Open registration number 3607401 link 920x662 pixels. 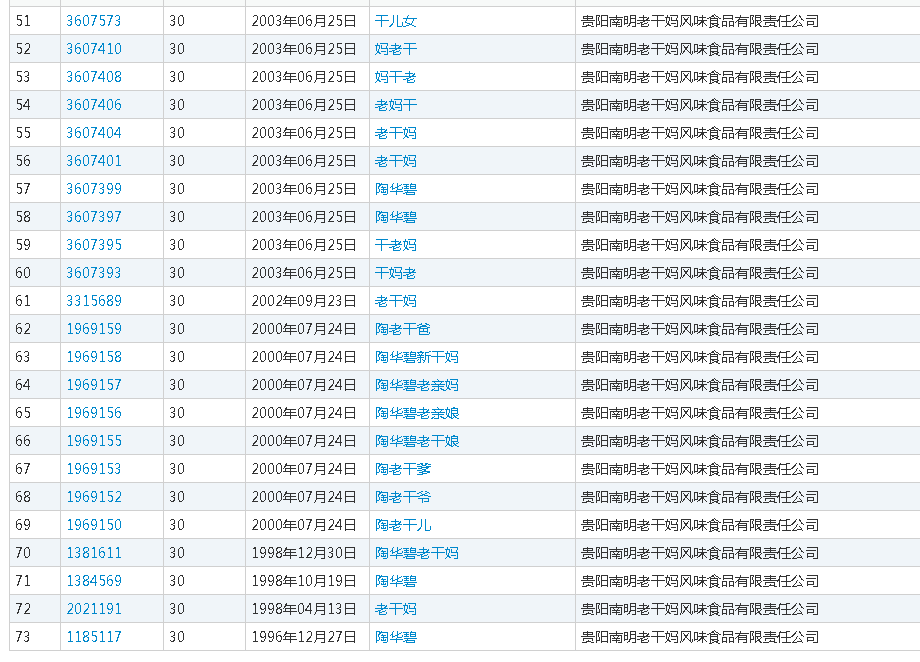click(94, 161)
